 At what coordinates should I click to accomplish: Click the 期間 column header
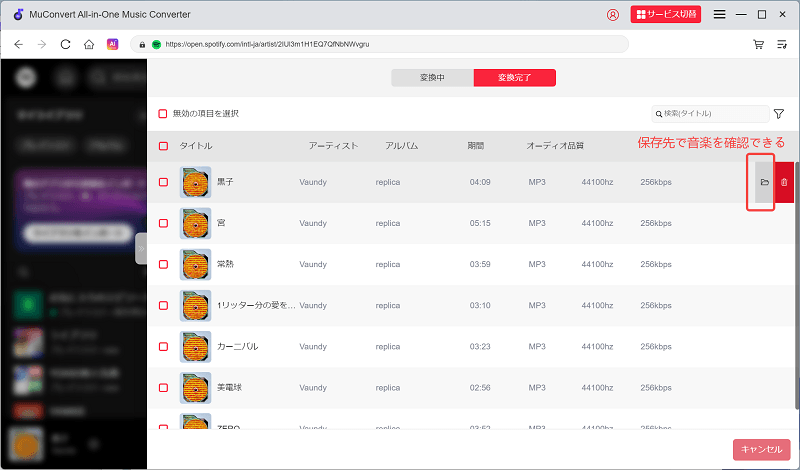tap(476, 146)
